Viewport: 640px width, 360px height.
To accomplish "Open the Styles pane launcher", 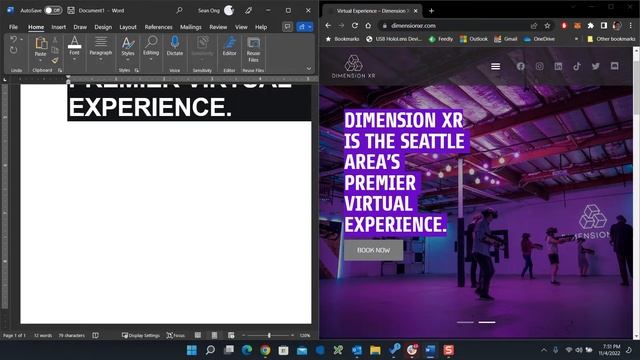I will 137,70.
